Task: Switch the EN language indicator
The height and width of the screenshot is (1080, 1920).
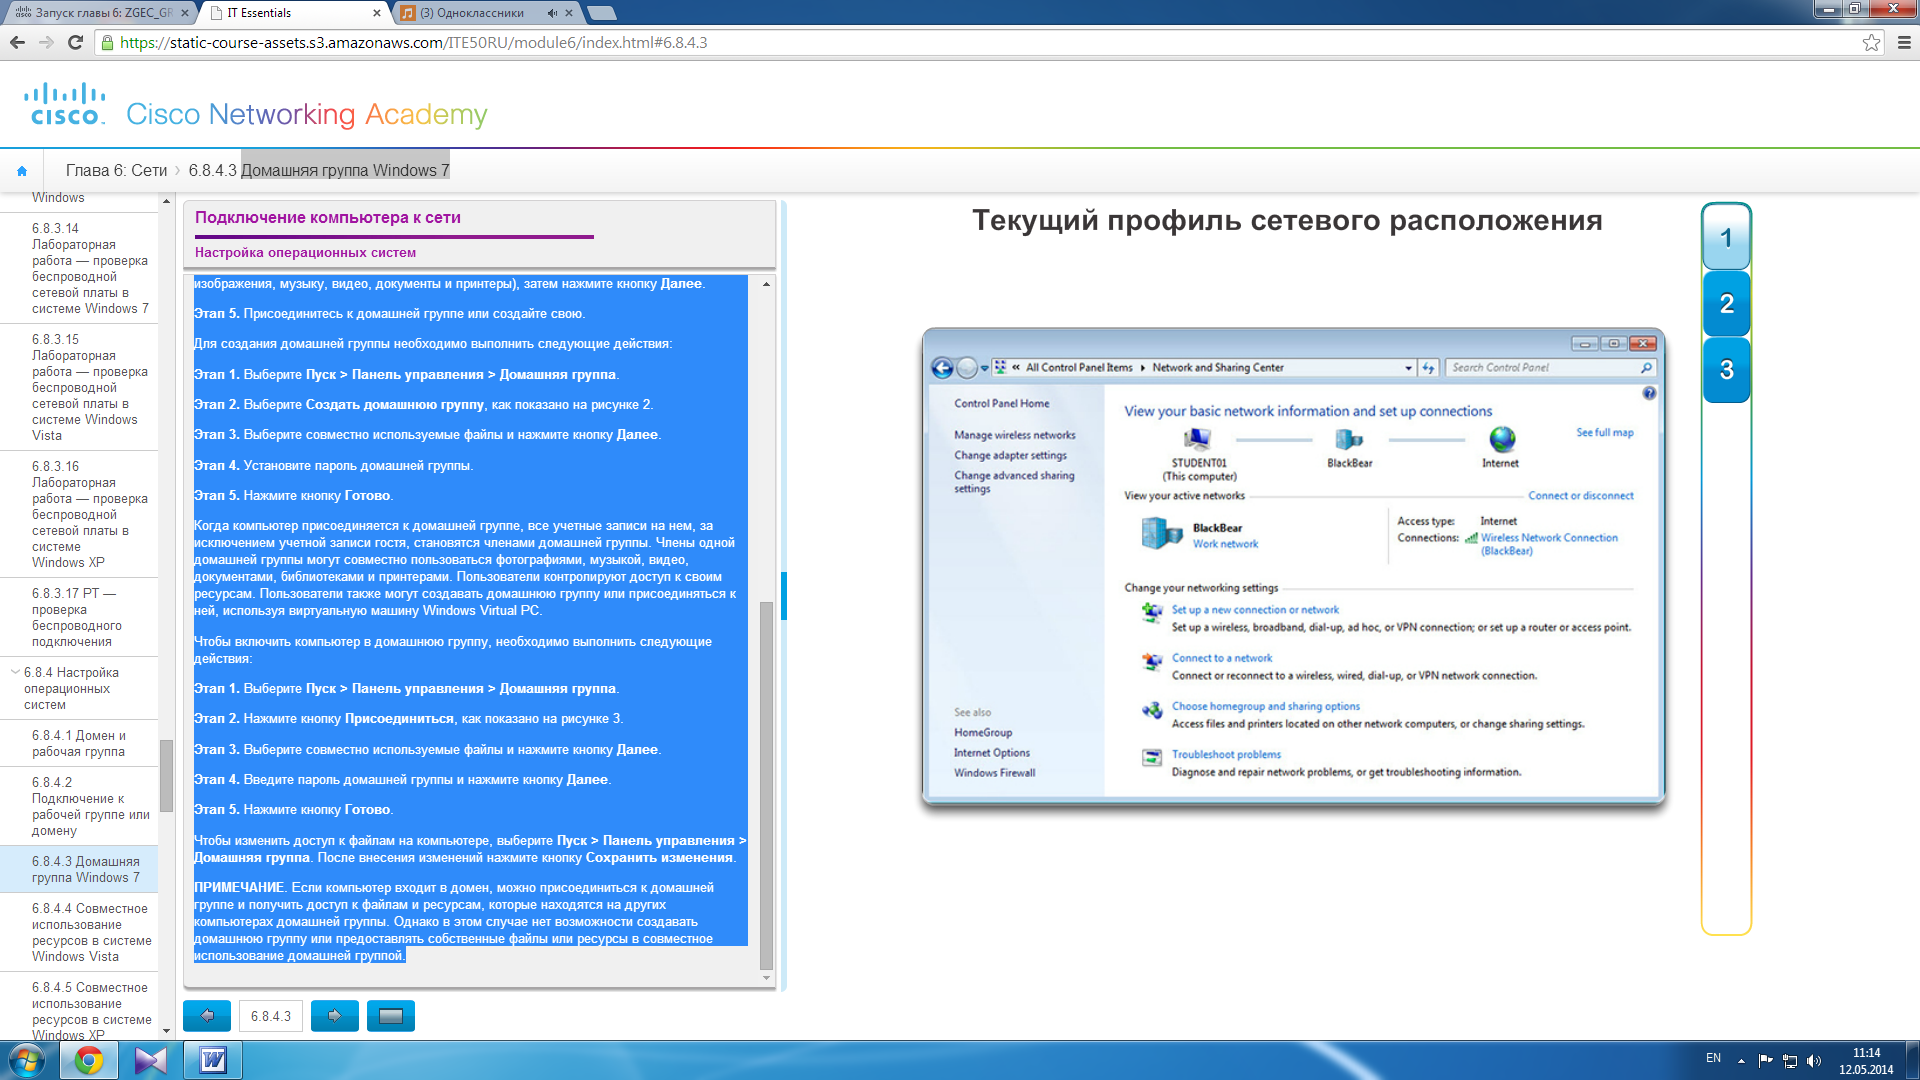Action: (x=1713, y=1058)
